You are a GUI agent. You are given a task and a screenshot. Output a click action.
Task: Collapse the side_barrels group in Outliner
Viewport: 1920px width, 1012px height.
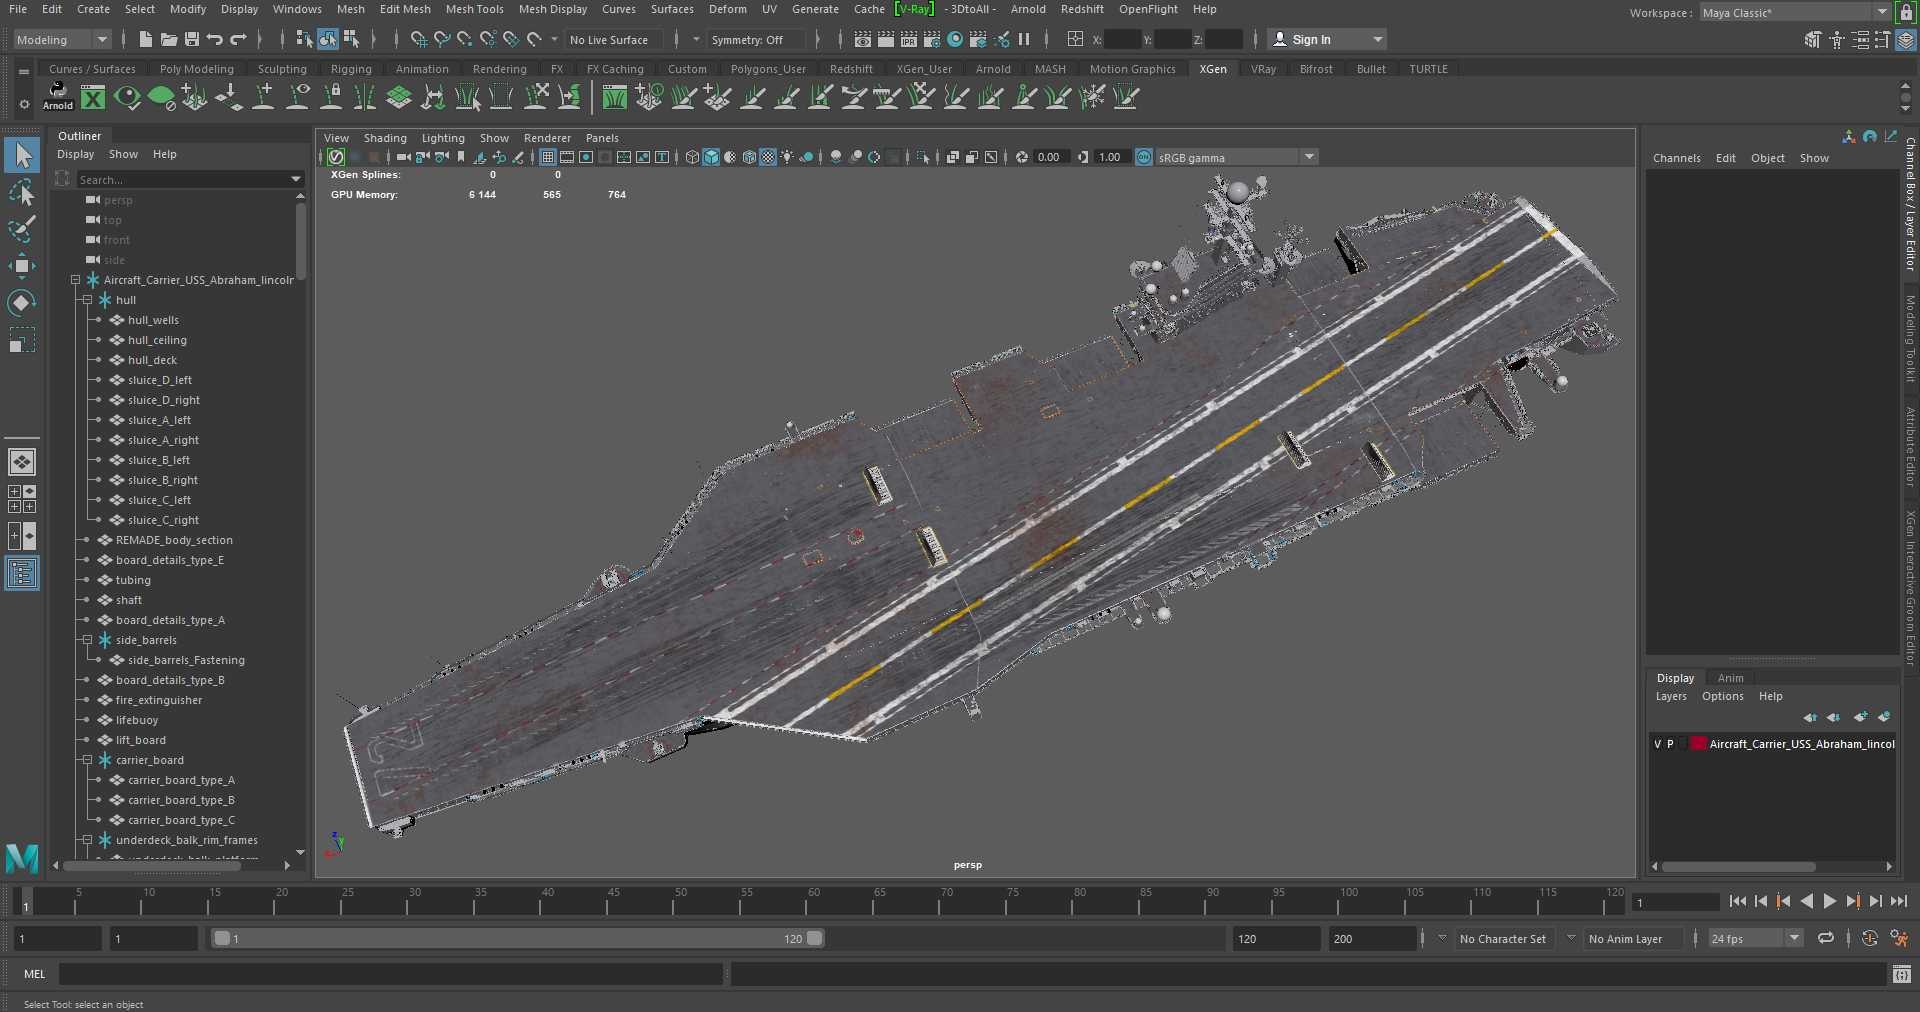tap(87, 640)
